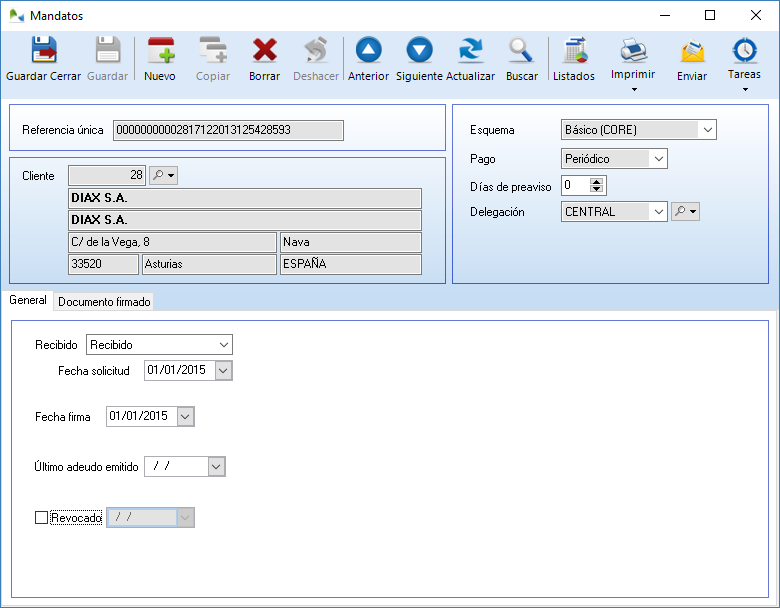Refresh data with Actualizar icon
The image size is (780, 608).
pyautogui.click(x=470, y=51)
